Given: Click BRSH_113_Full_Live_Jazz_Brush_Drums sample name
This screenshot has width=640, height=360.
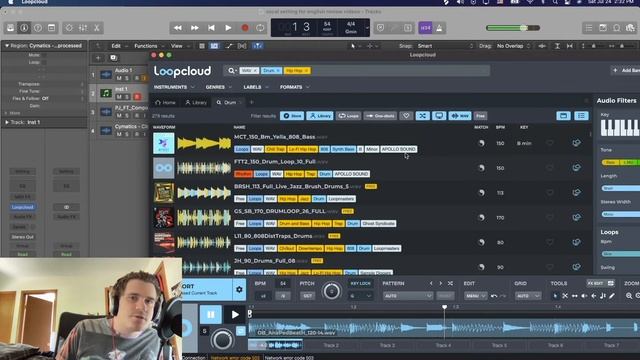Looking at the screenshot, I should [x=291, y=187].
